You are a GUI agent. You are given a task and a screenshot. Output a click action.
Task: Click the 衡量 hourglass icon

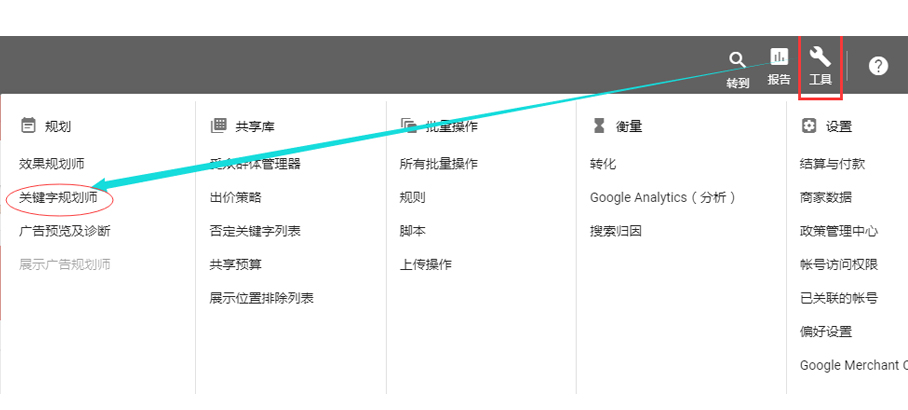click(599, 126)
